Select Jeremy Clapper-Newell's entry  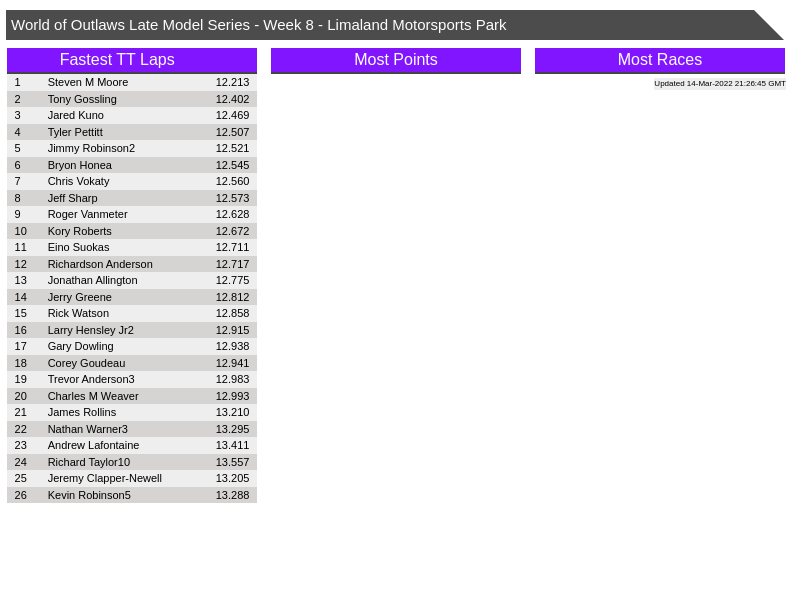pyautogui.click(x=104, y=478)
